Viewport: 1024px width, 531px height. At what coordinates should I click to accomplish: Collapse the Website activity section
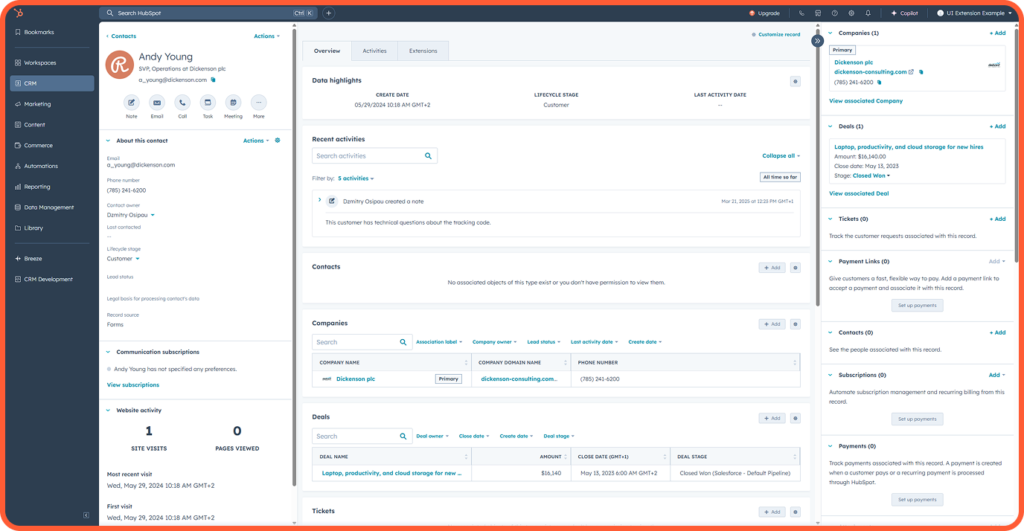pyautogui.click(x=108, y=410)
